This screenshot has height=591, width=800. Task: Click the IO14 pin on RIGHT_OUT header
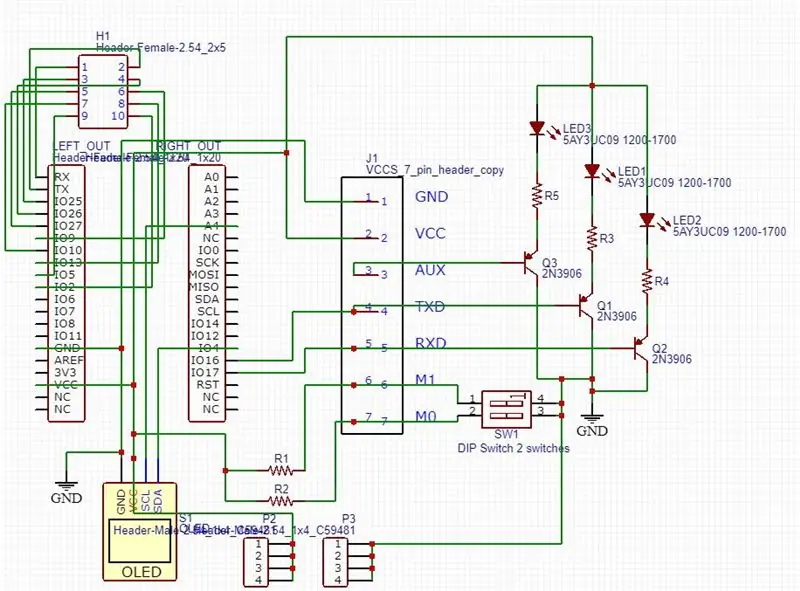tap(205, 324)
